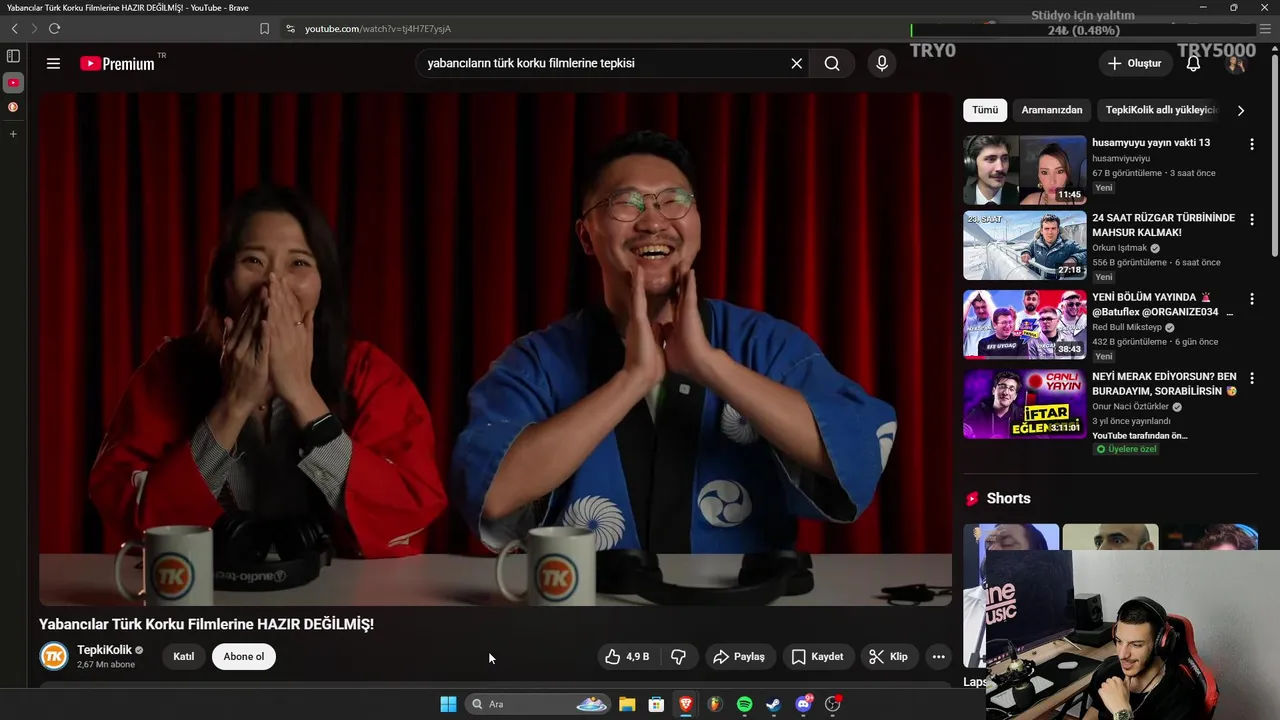
Task: Open YouTube hamburger guide menu
Action: 53,63
